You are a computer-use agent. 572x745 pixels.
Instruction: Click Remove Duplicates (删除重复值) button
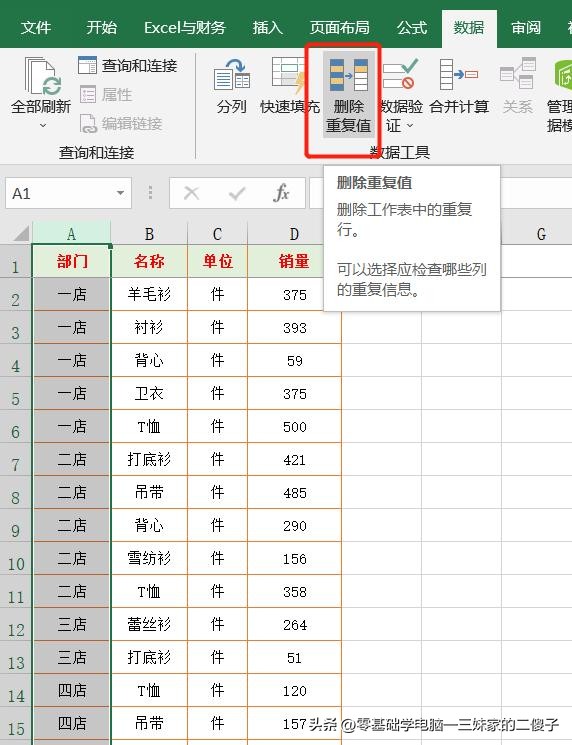click(349, 95)
